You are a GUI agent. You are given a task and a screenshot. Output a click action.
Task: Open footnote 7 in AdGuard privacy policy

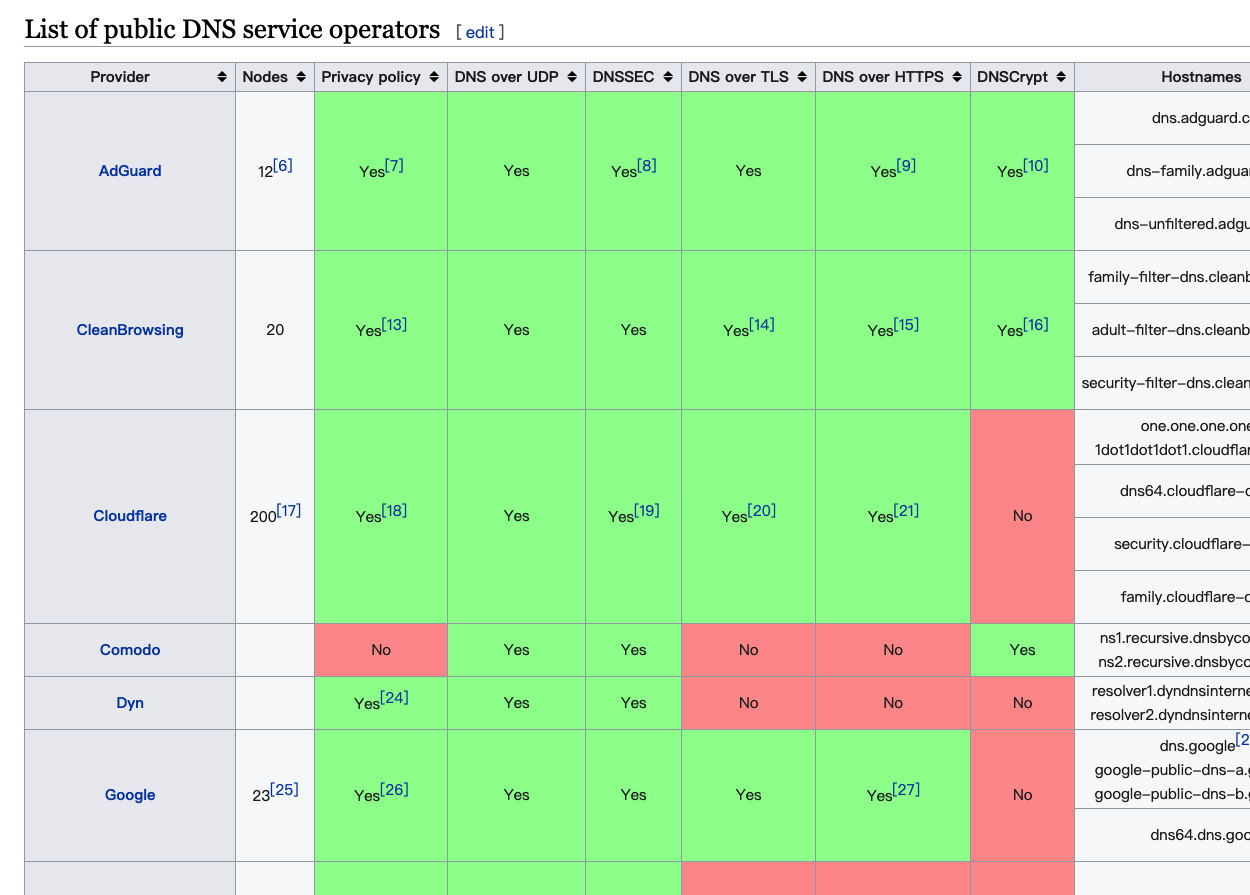(394, 165)
